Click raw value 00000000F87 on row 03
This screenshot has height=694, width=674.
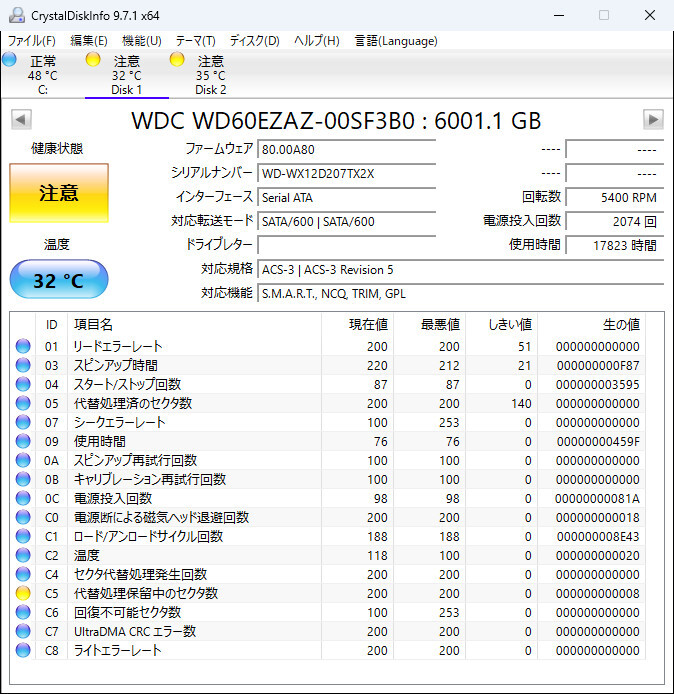[x=598, y=365]
